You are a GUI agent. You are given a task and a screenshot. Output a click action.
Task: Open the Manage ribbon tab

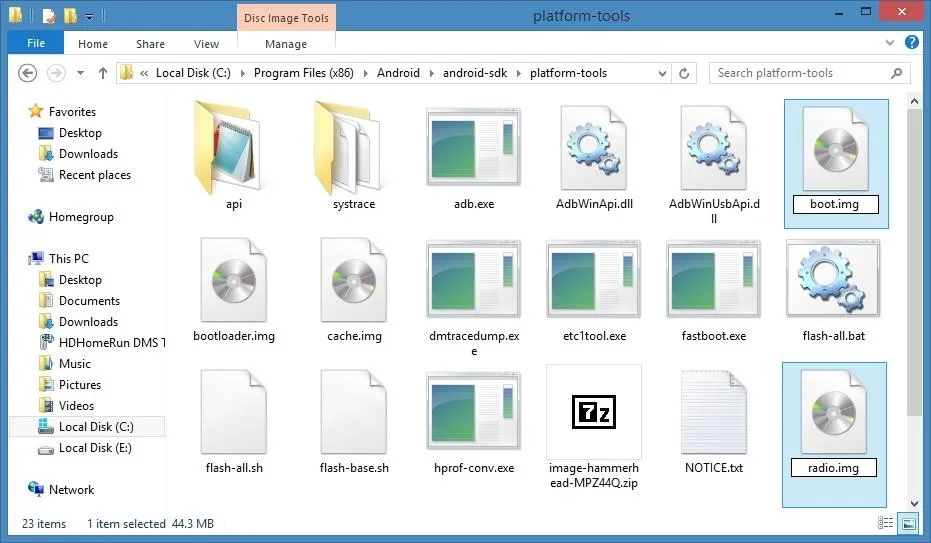pos(286,44)
